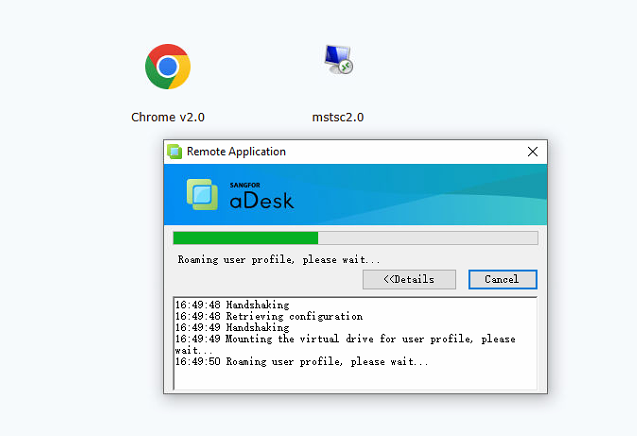Click the mstsc2.0 label text
Viewport: 637px width, 436px height.
tap(338, 117)
